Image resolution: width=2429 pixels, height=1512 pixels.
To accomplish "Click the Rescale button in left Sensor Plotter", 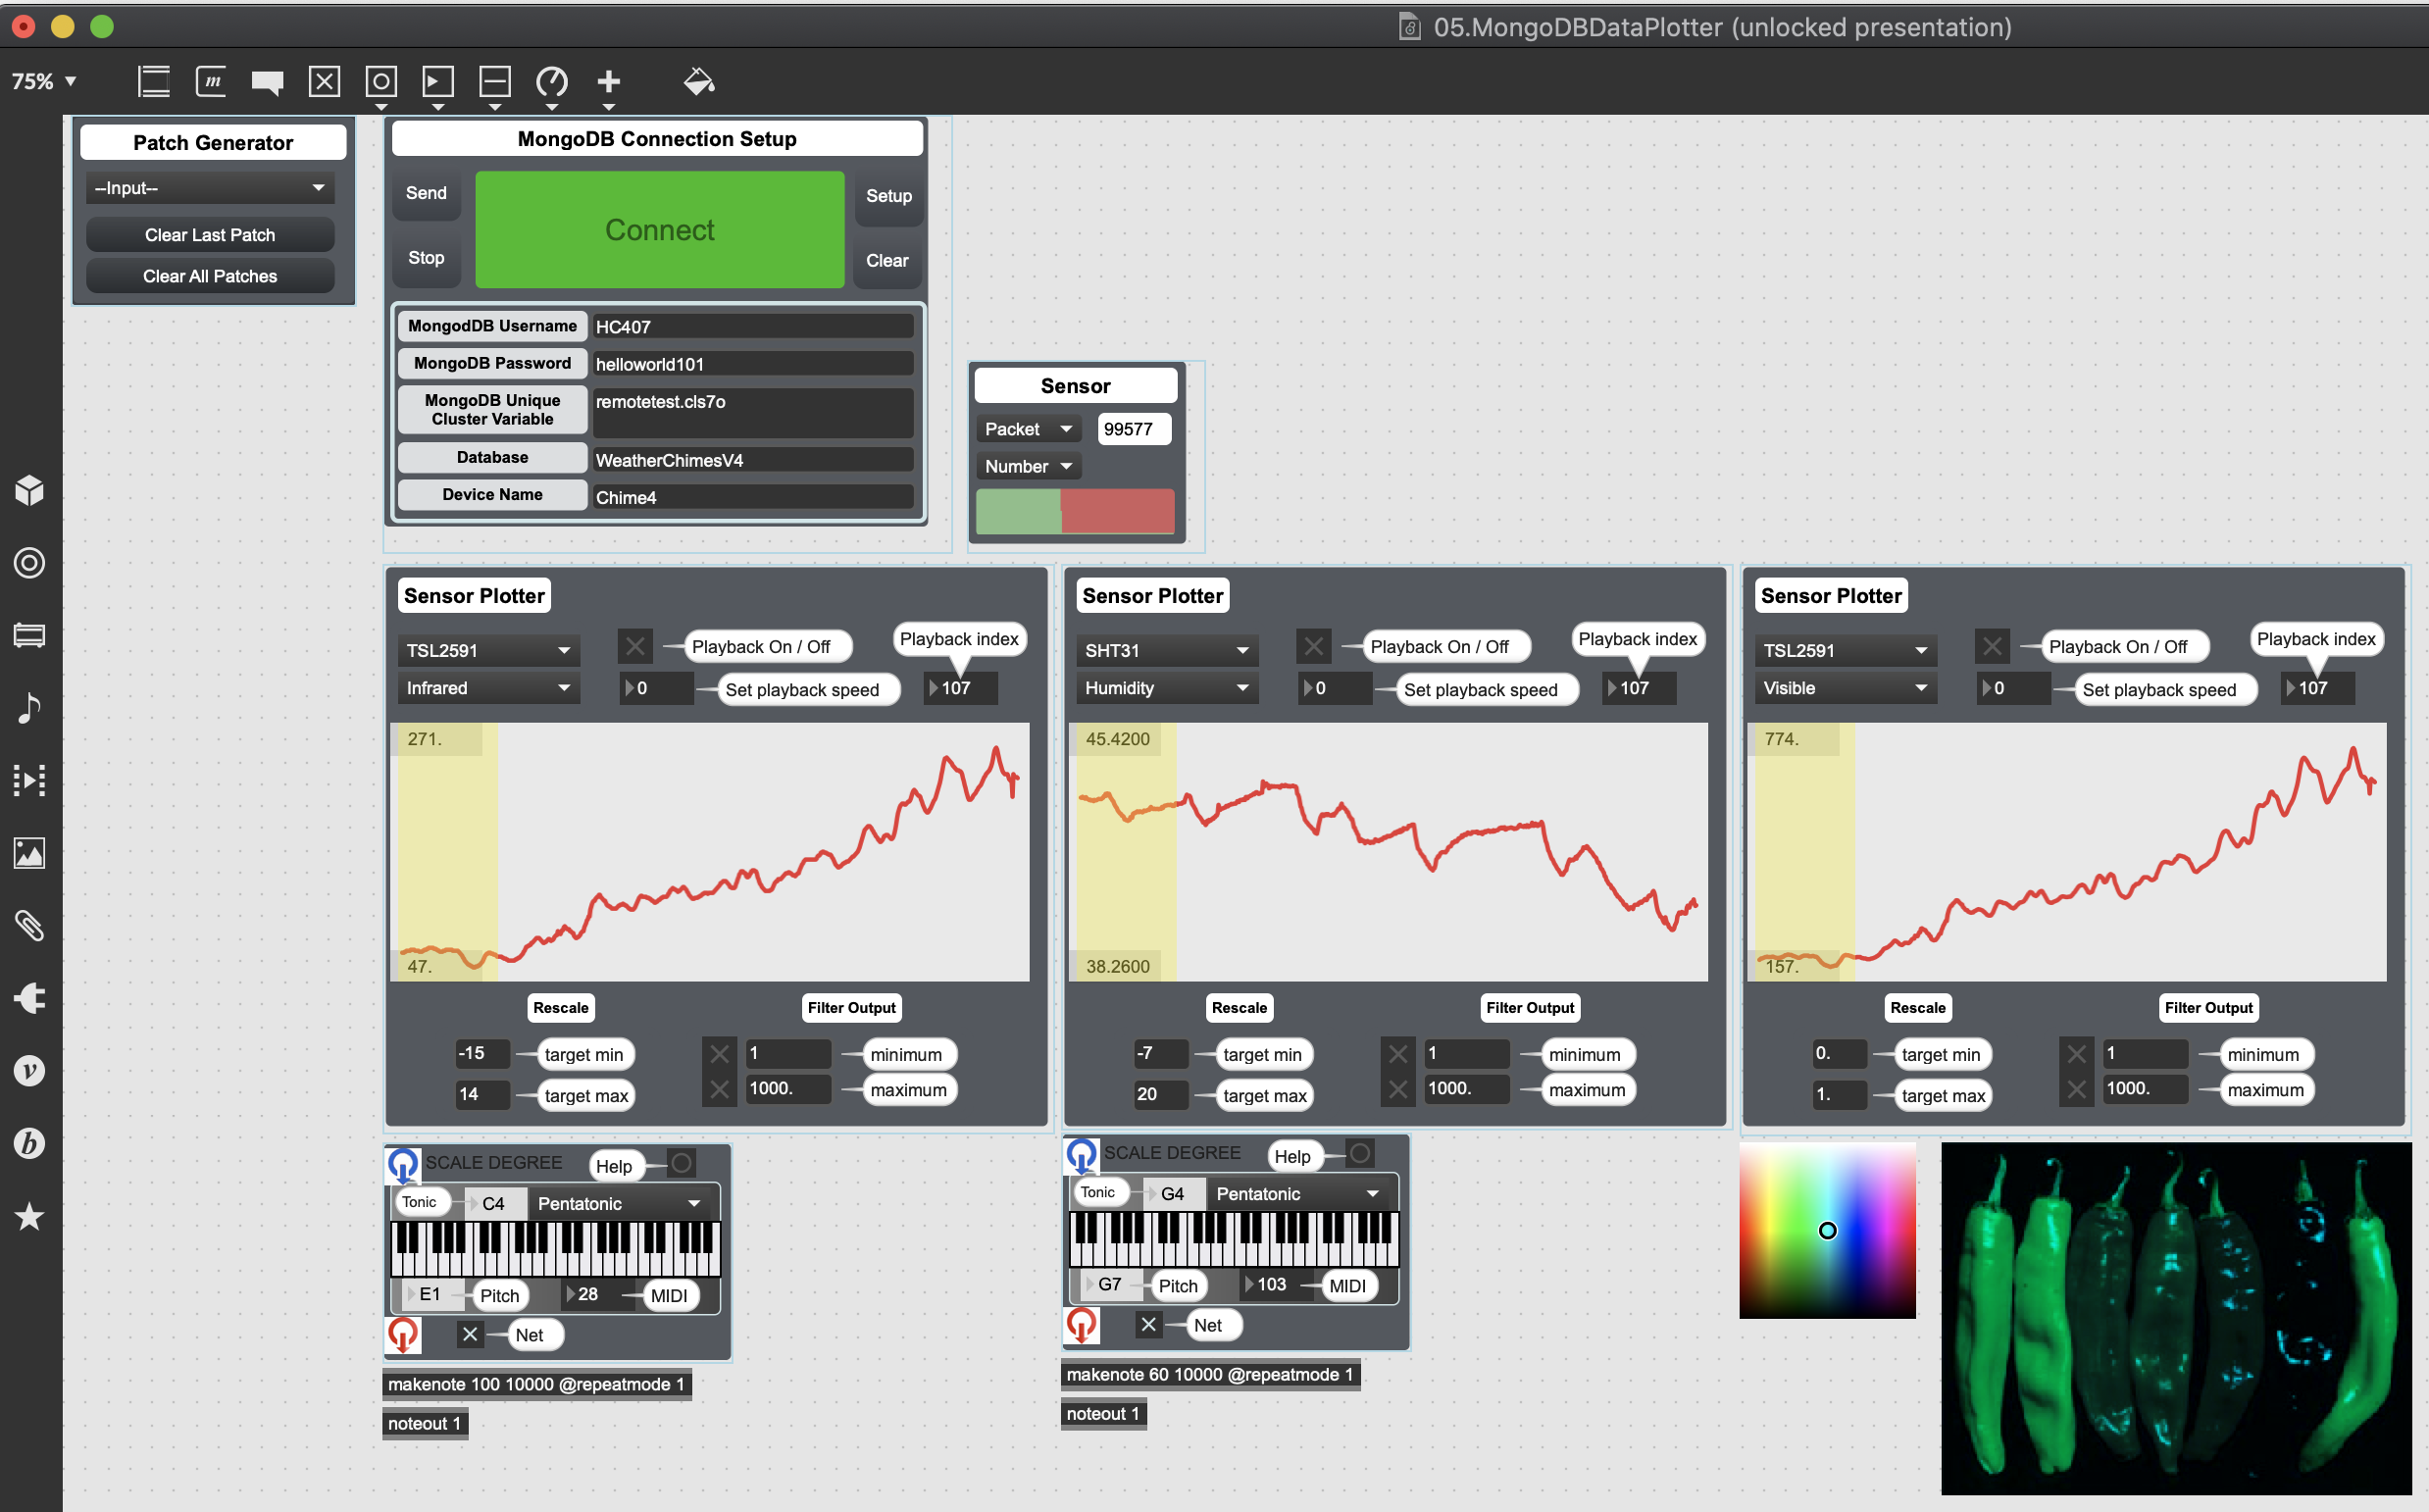I will 561,1007.
